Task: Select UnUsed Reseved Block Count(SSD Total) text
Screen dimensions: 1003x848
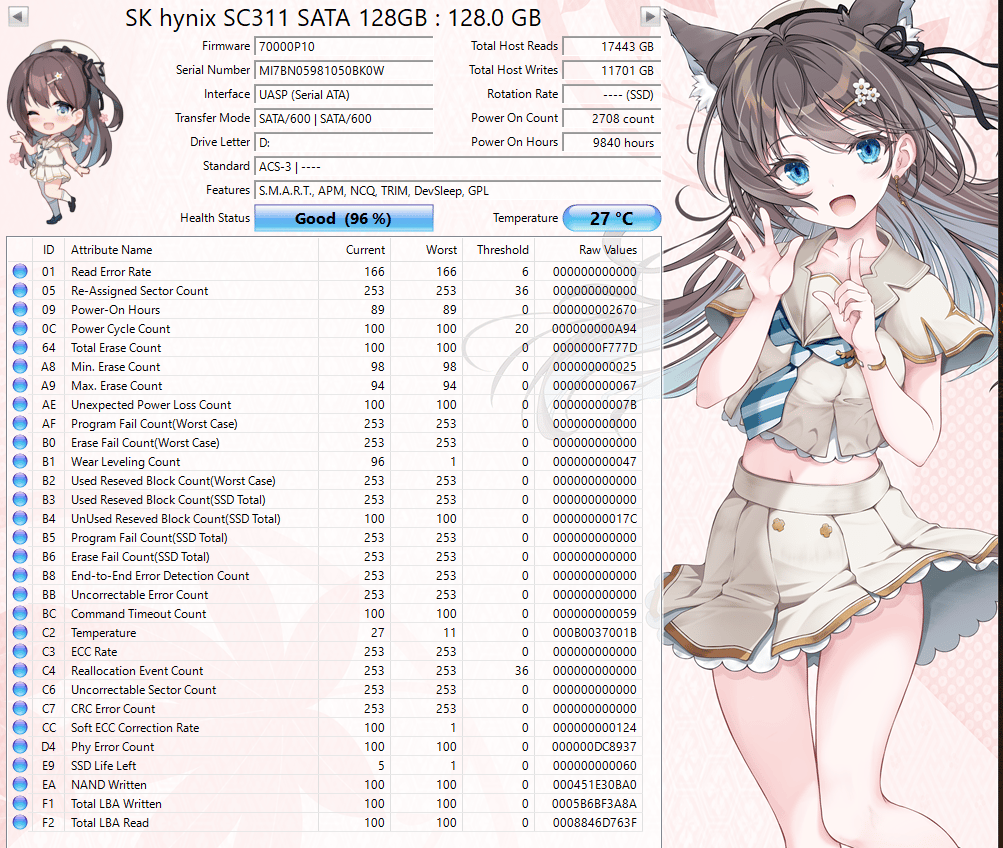Action: tap(176, 519)
